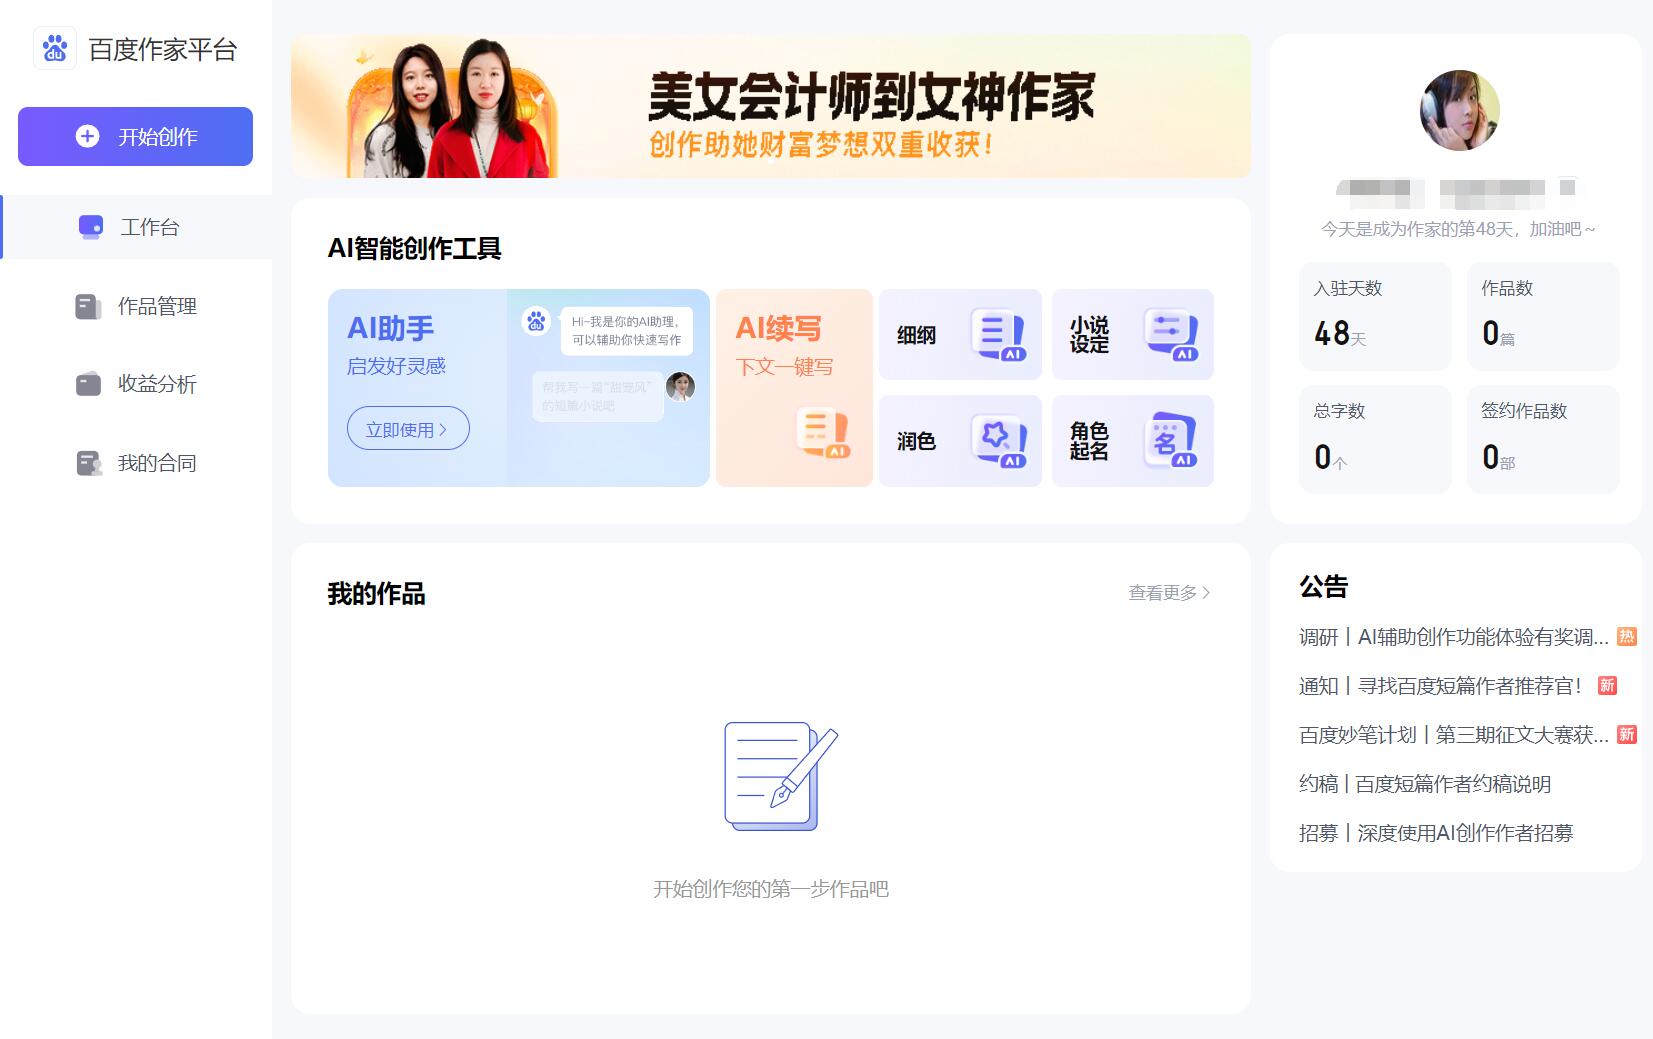Open the 工作台 sidebar menu
This screenshot has width=1653, height=1039.
(x=136, y=227)
